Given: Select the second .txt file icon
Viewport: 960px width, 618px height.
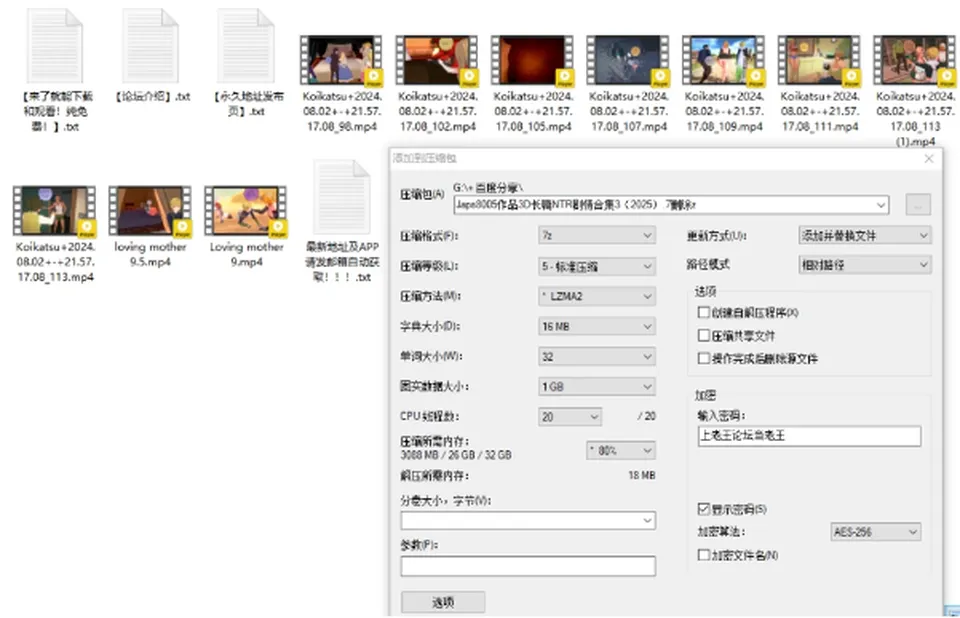Looking at the screenshot, I should (151, 46).
